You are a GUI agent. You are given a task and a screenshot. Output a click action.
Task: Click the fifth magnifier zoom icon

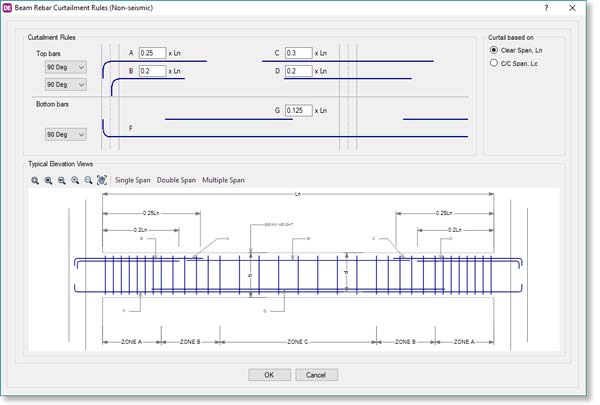click(x=88, y=180)
